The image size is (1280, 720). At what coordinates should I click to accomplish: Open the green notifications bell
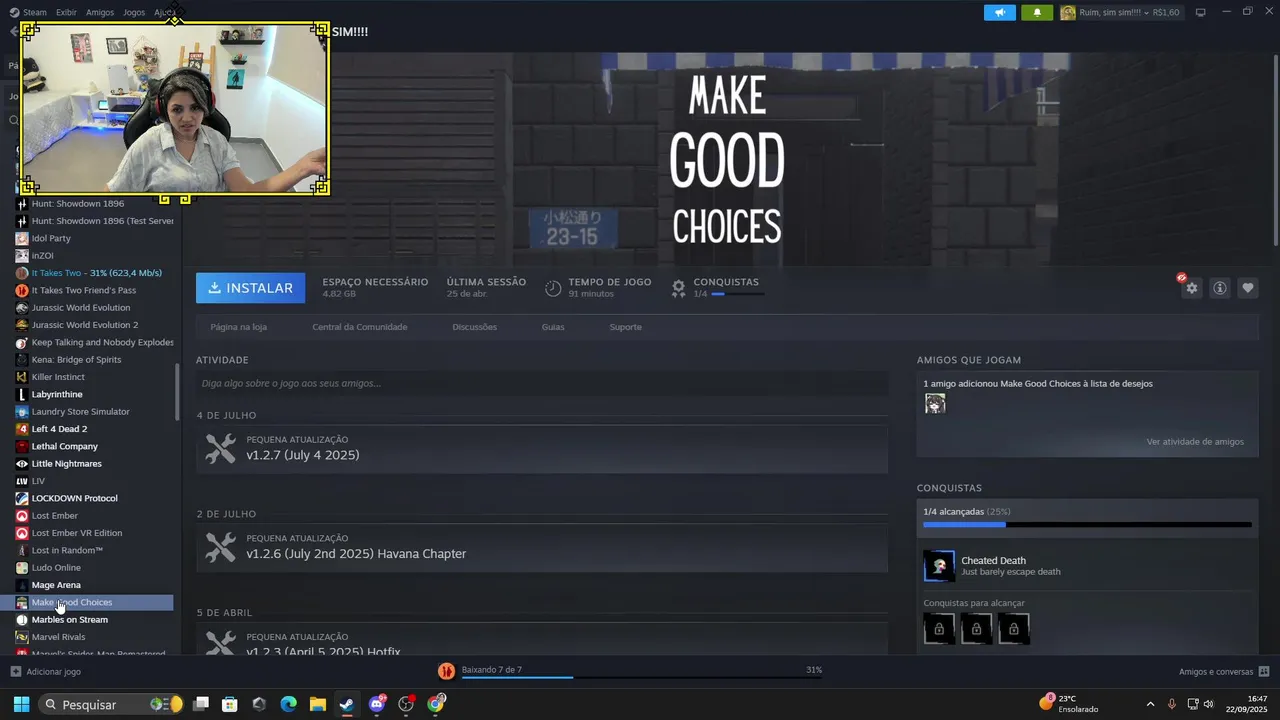coord(1037,12)
